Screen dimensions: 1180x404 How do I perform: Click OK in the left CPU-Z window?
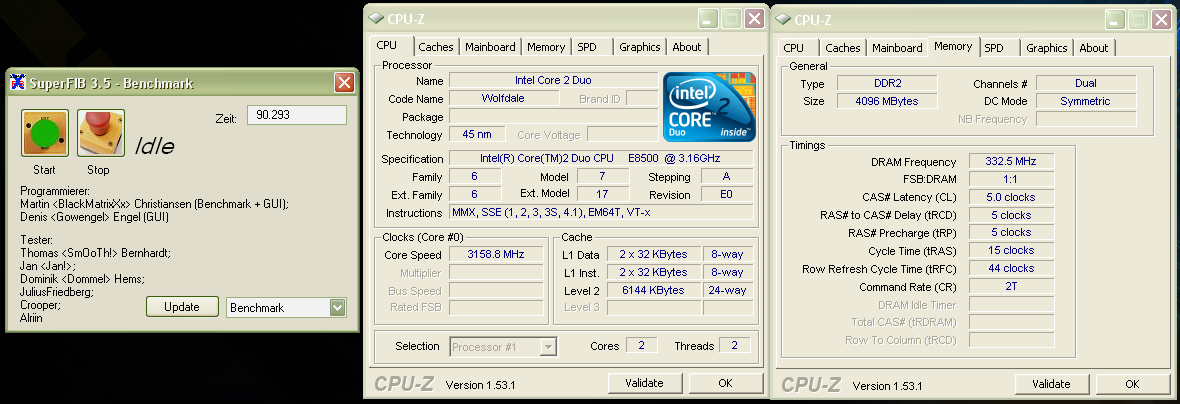click(725, 383)
